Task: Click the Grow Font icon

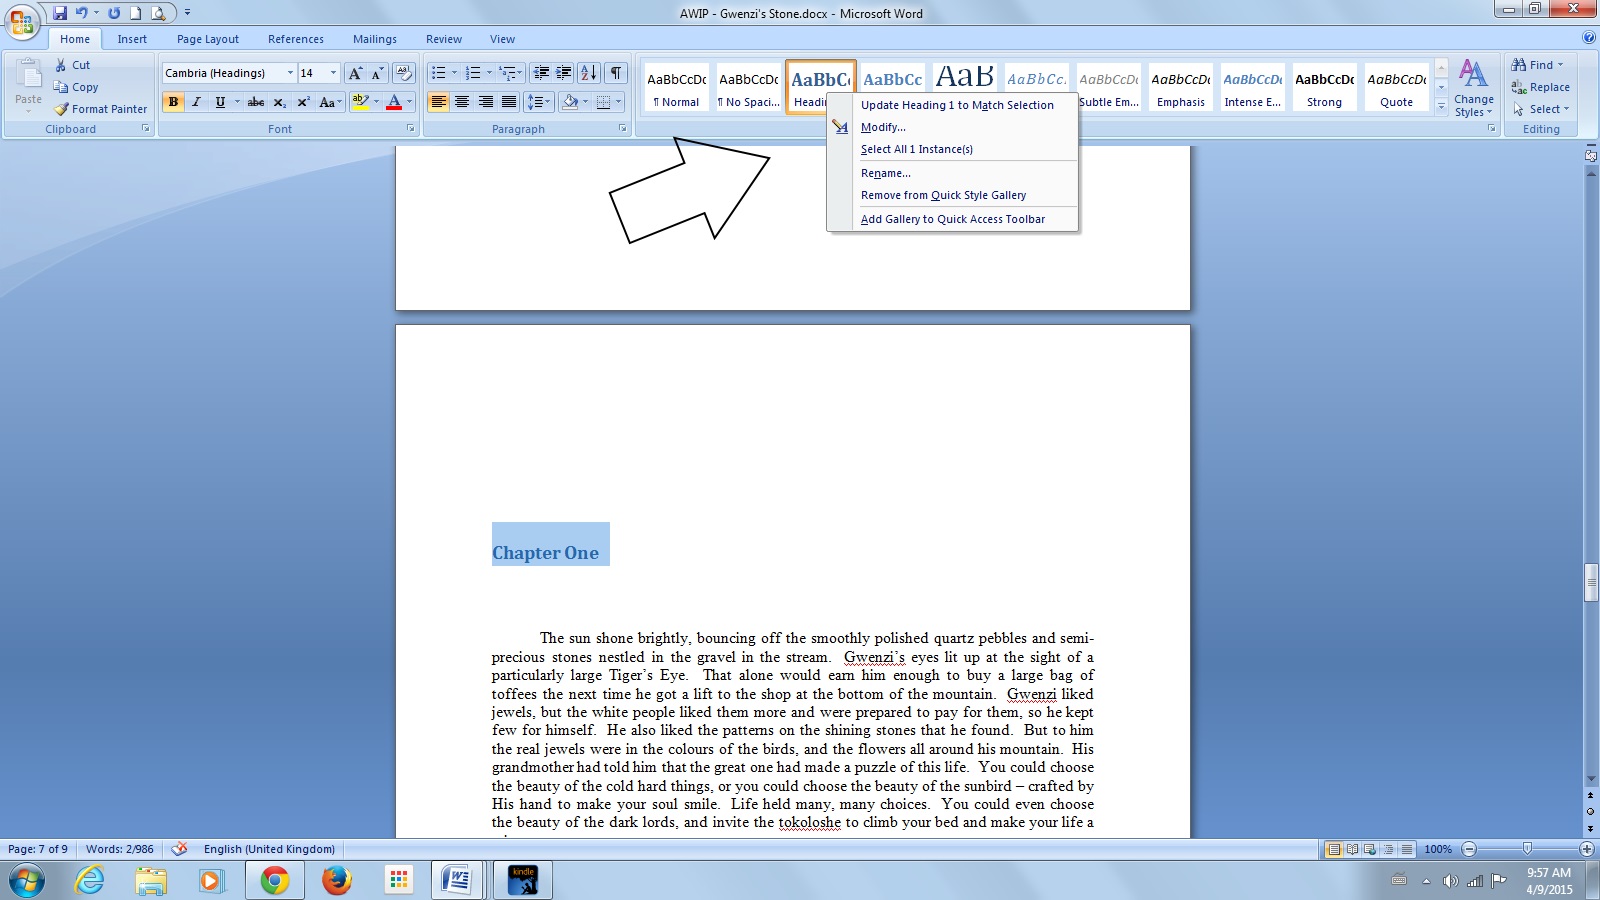Action: click(x=355, y=73)
